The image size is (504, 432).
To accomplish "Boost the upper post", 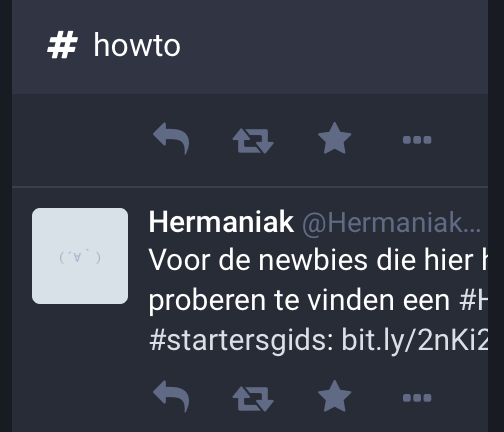I will pos(253,141).
